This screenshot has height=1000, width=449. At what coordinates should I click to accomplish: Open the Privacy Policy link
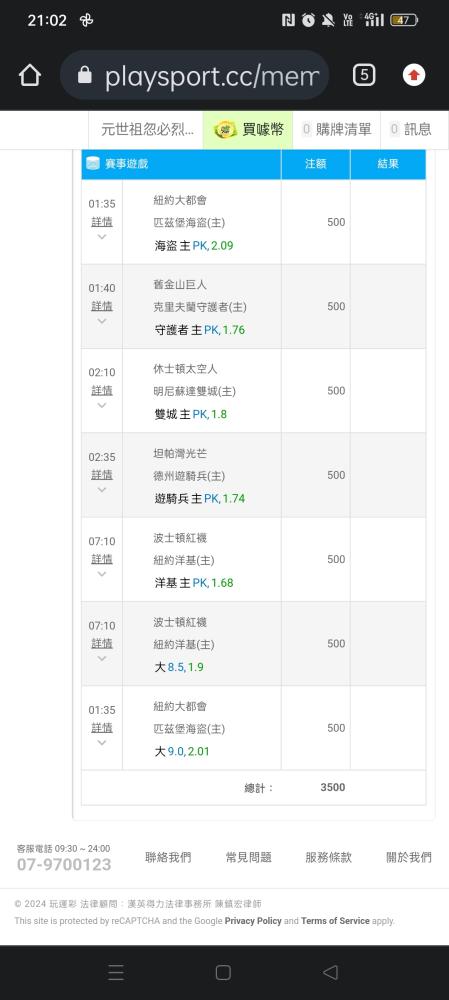pyautogui.click(x=253, y=921)
